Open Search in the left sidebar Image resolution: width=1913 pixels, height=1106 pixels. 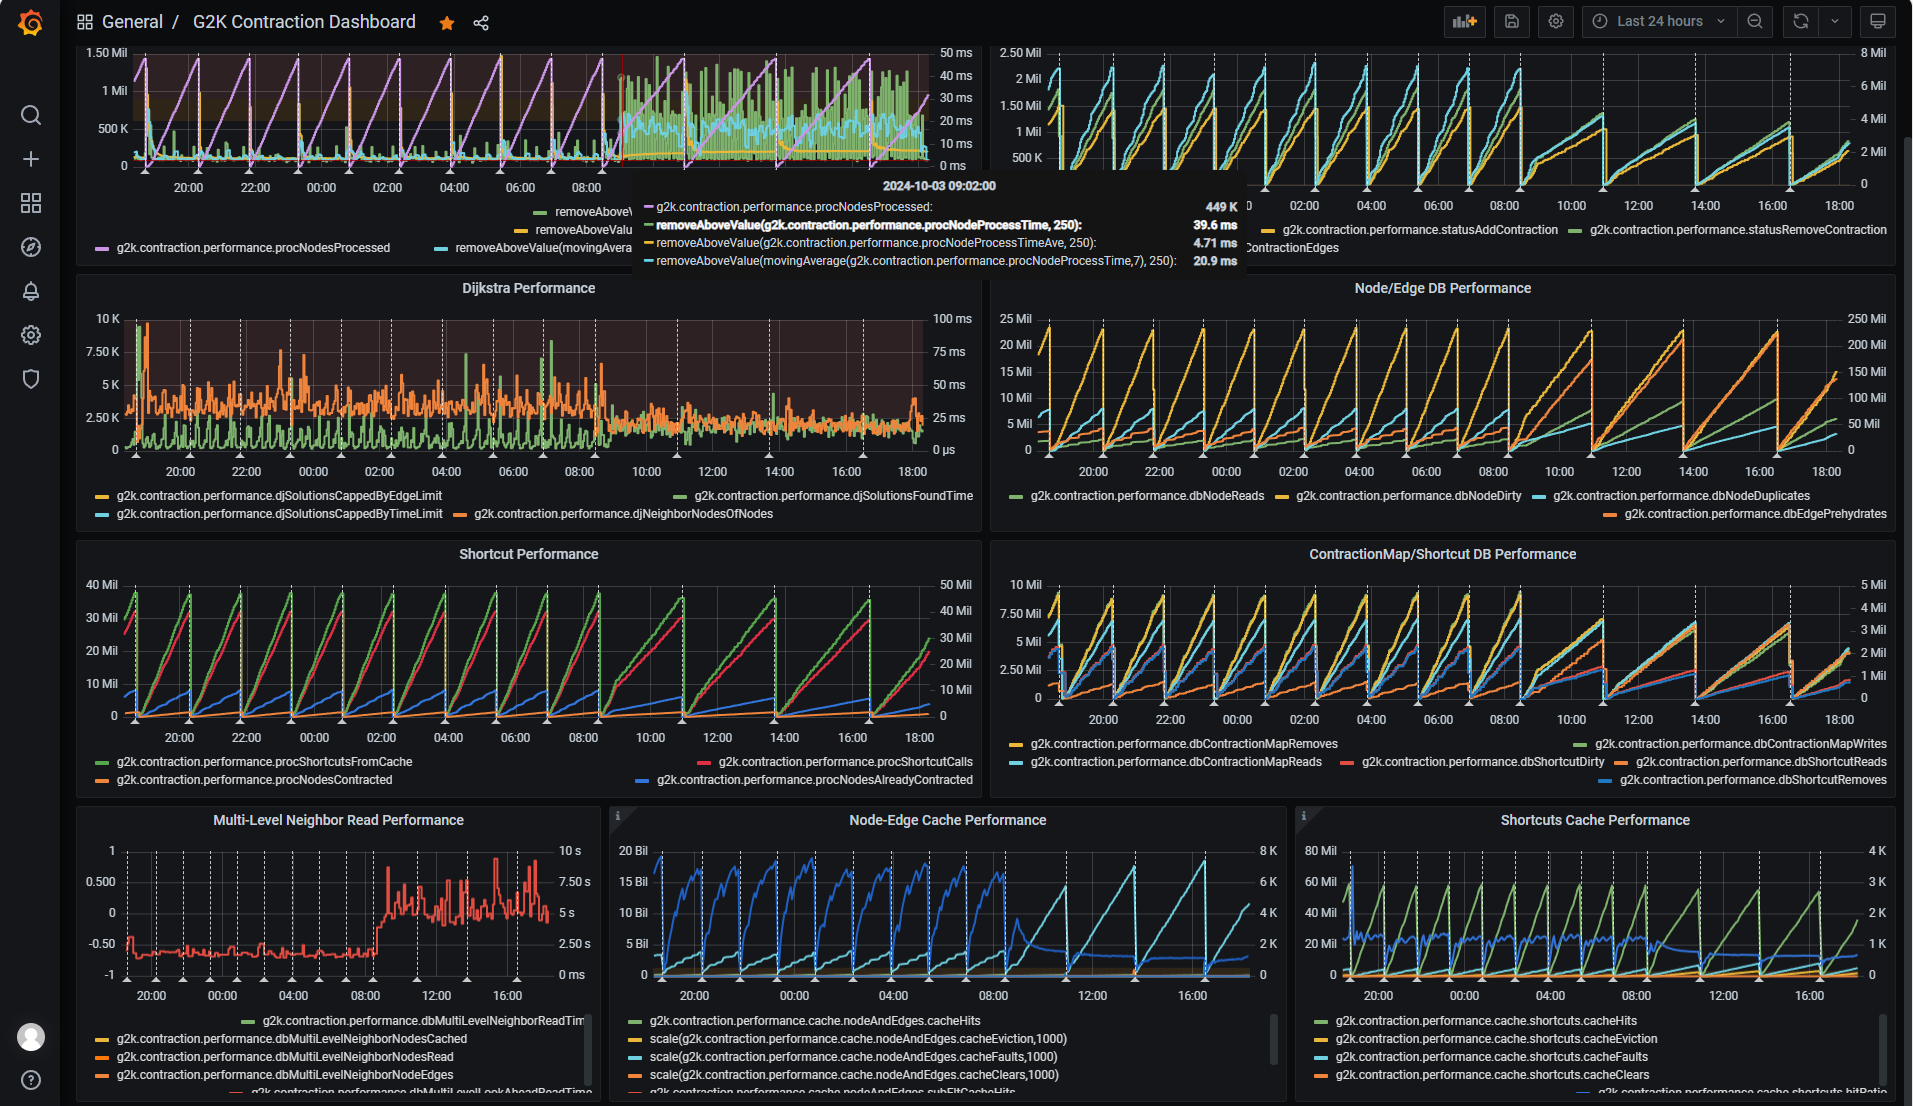pyautogui.click(x=31, y=115)
